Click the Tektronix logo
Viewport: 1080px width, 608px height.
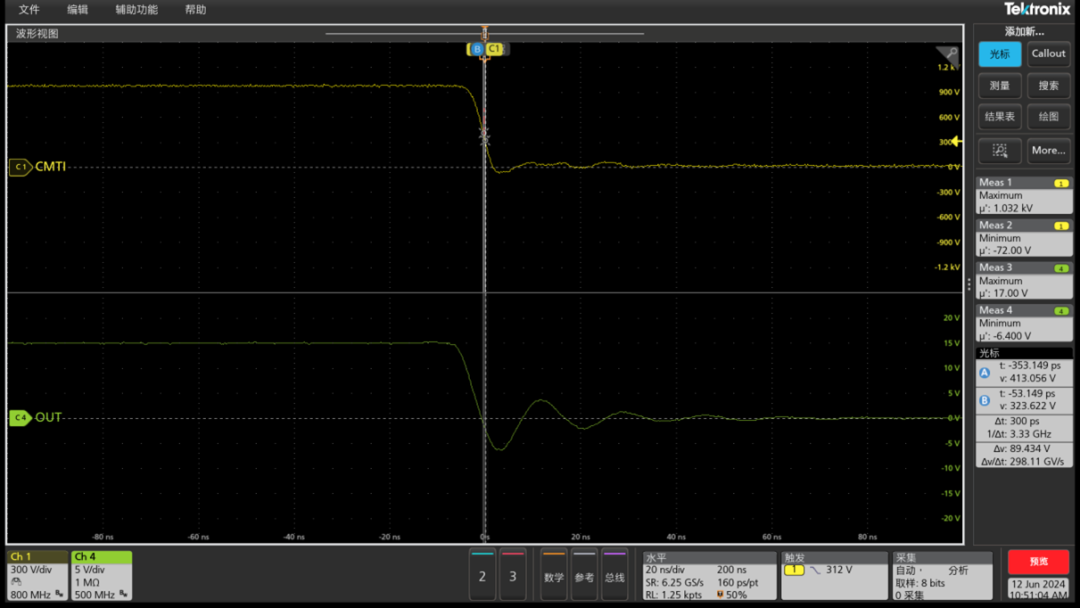1037,9
